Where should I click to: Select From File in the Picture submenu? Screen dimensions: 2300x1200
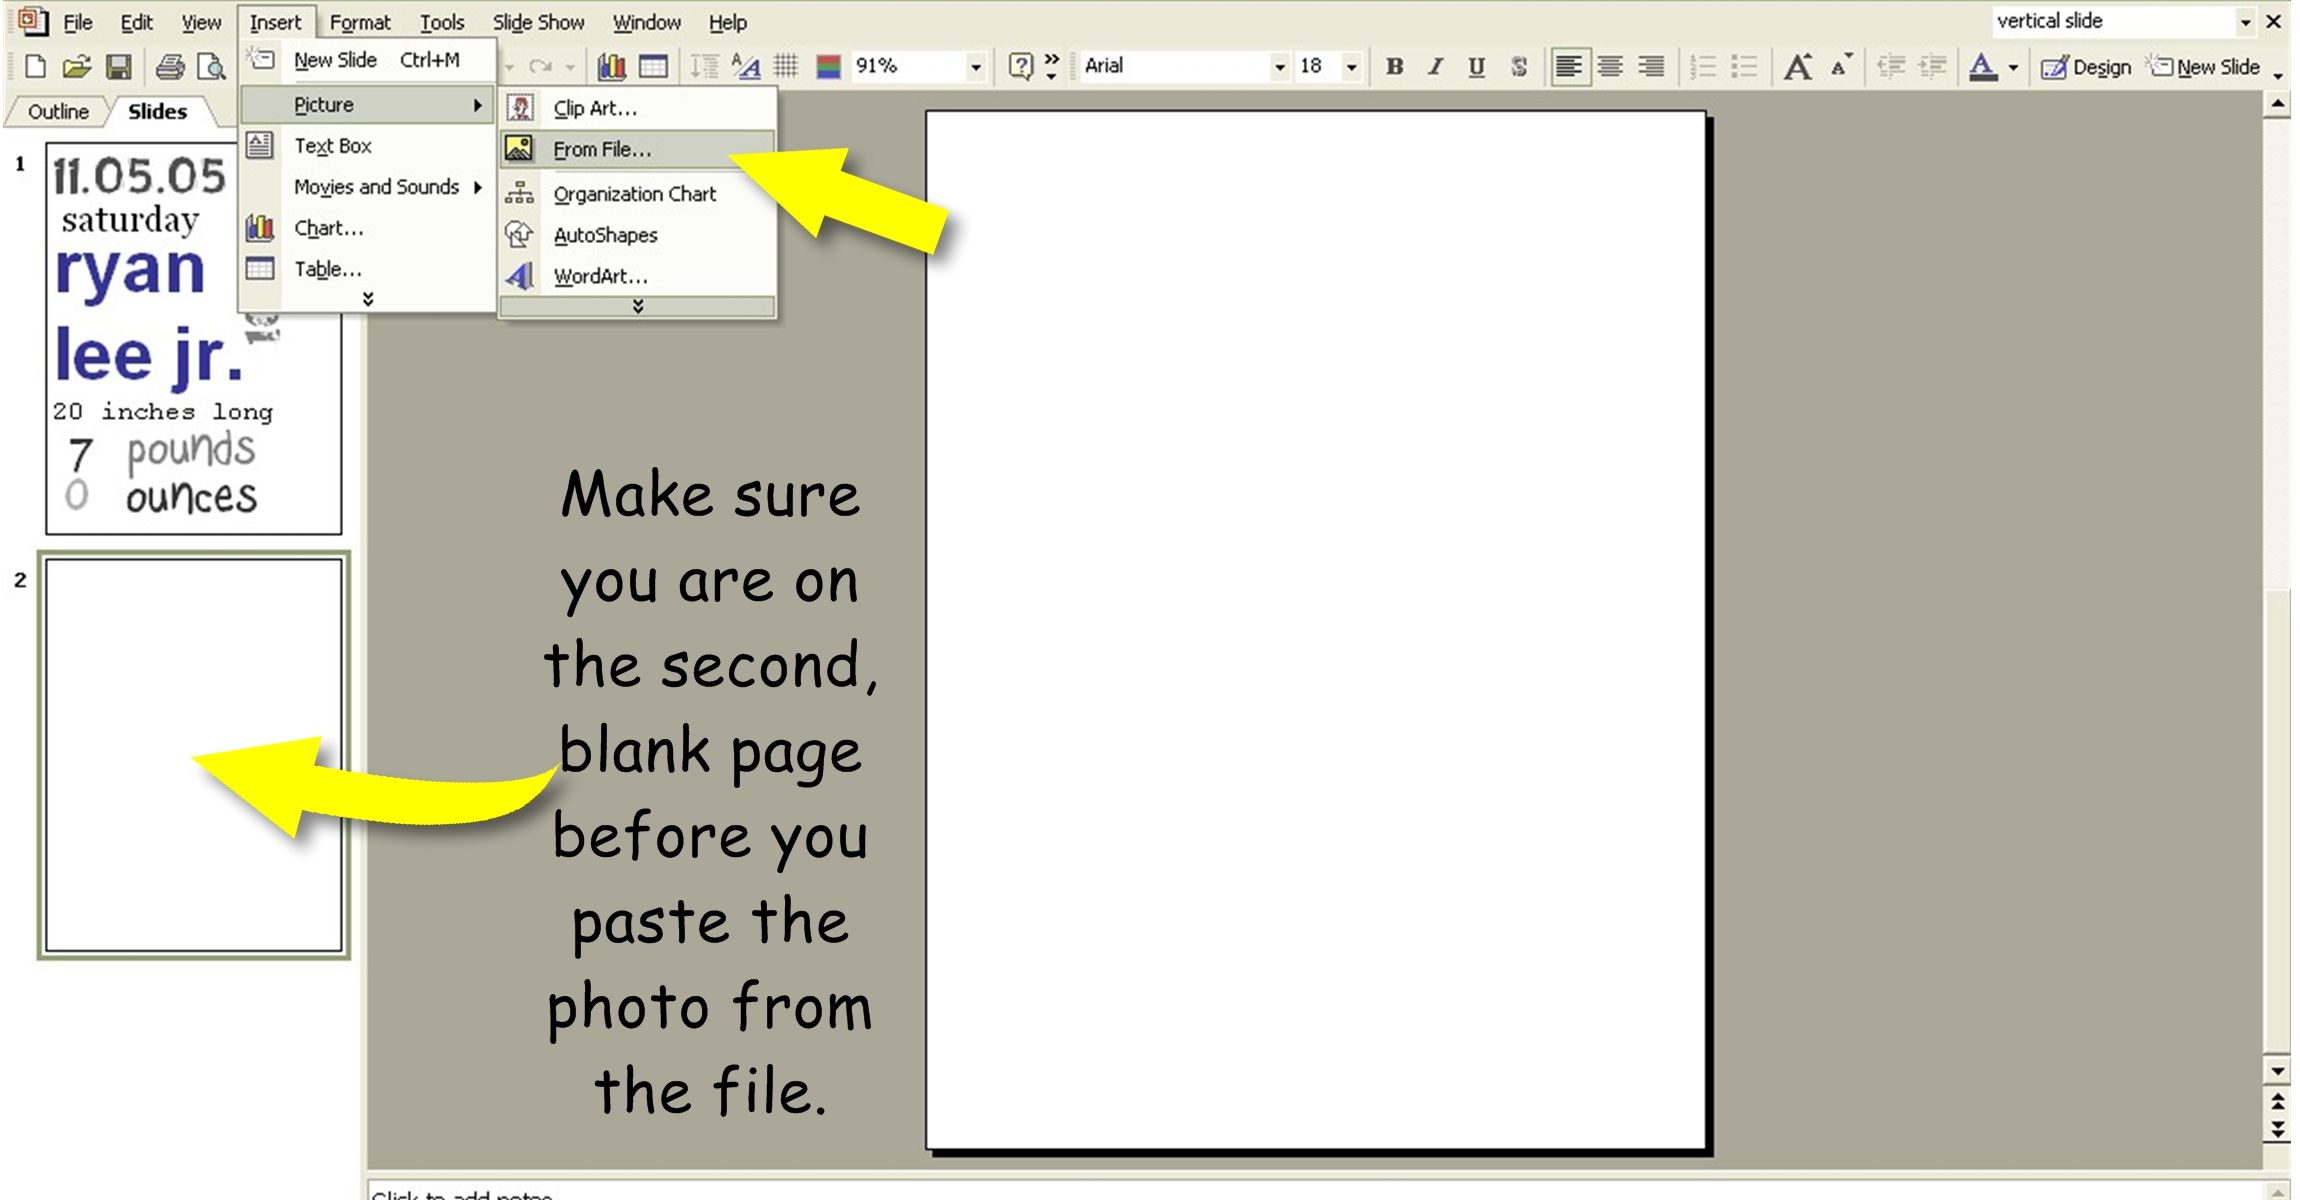pyautogui.click(x=602, y=149)
